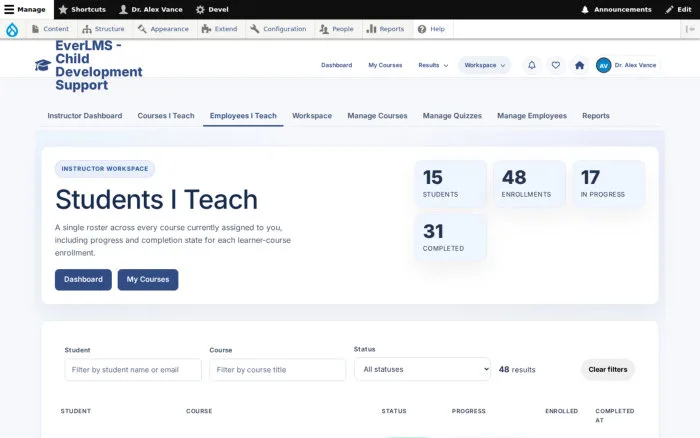Click the Enrolled column header
700x438 pixels.
pos(562,411)
